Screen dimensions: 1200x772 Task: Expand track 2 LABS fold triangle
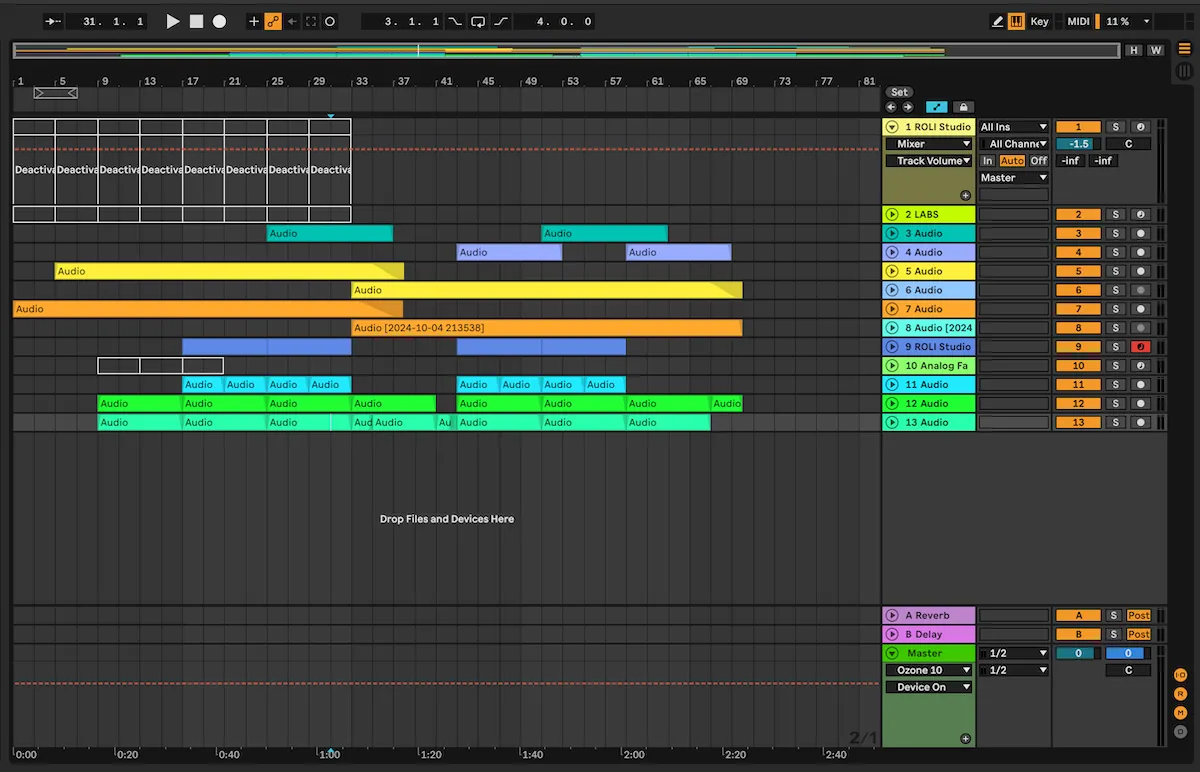[893, 214]
